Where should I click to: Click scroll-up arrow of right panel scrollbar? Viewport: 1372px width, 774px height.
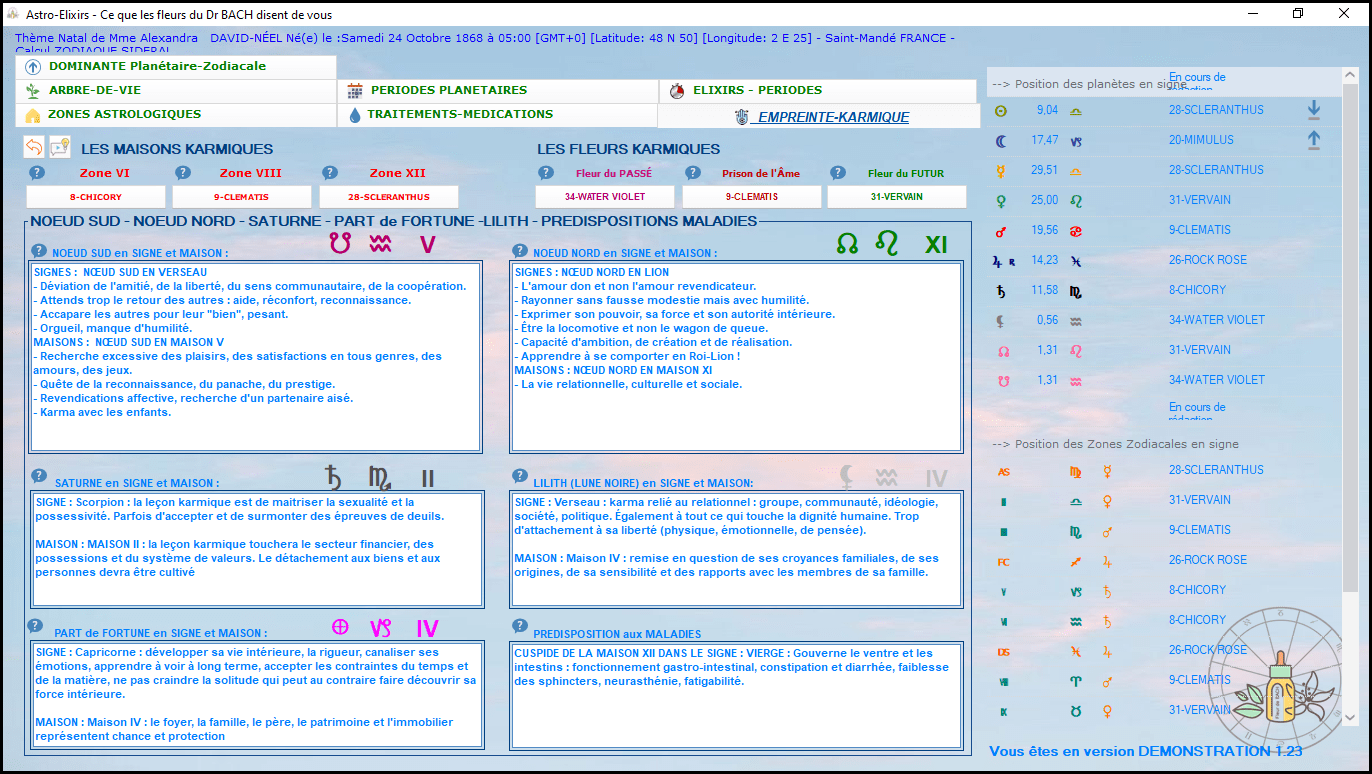pyautogui.click(x=1350, y=76)
